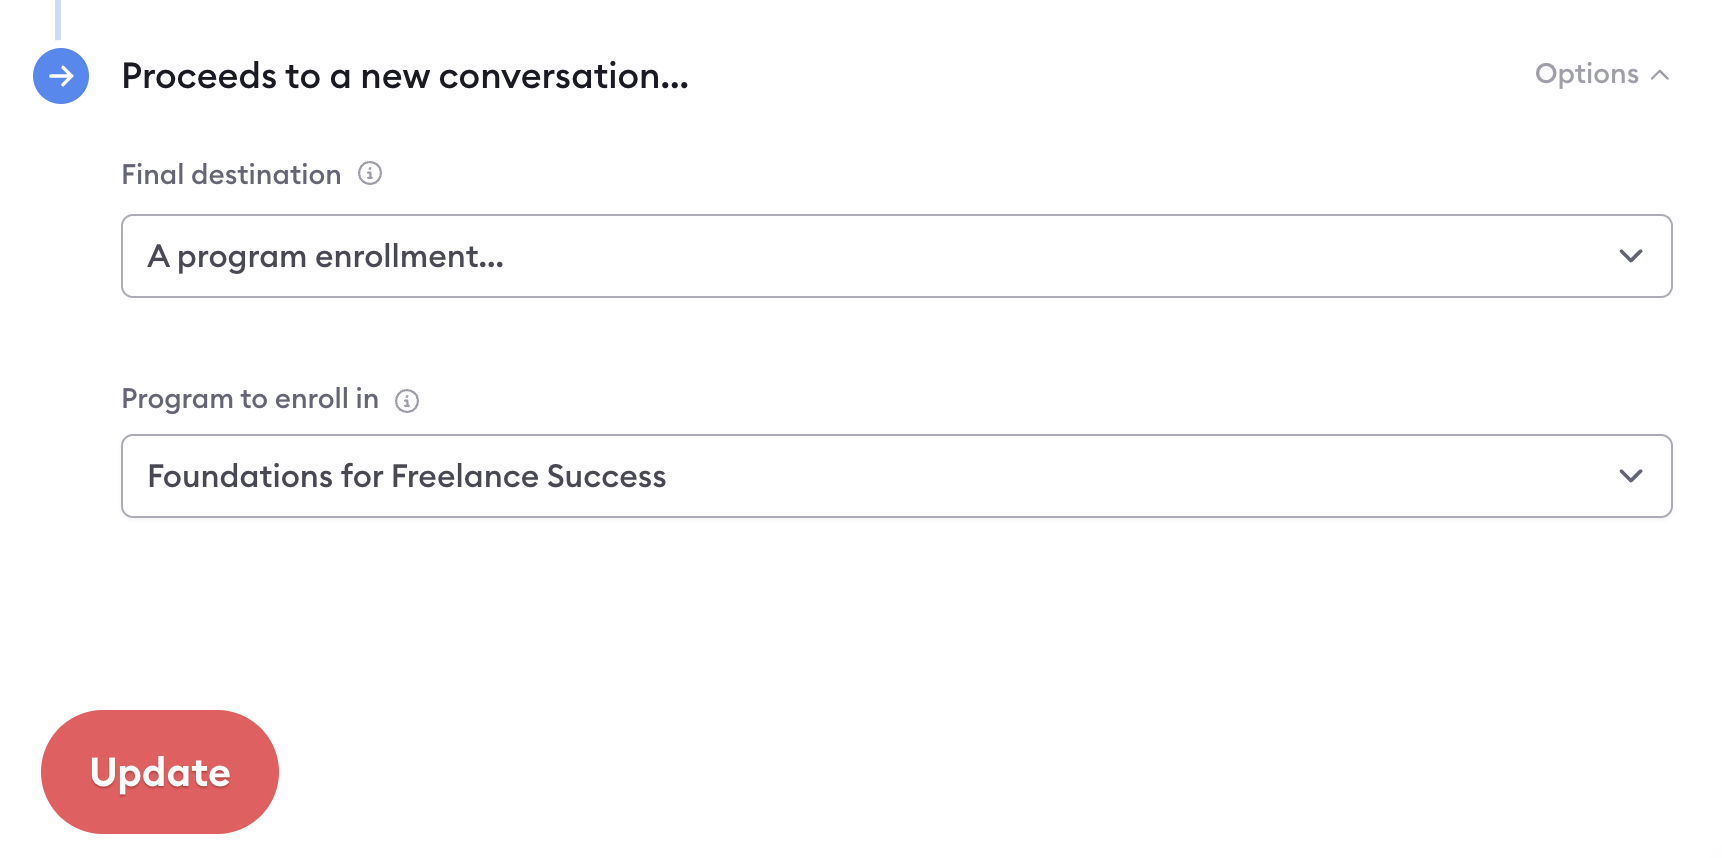The width and height of the screenshot is (1722, 858).
Task: Click the 'Program to enroll in' label
Action: [x=250, y=399]
